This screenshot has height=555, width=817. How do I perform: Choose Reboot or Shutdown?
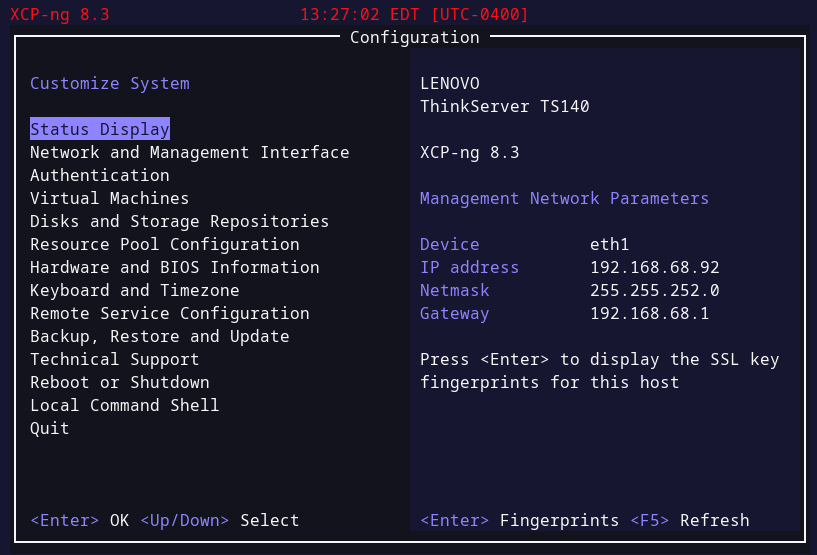(x=120, y=382)
